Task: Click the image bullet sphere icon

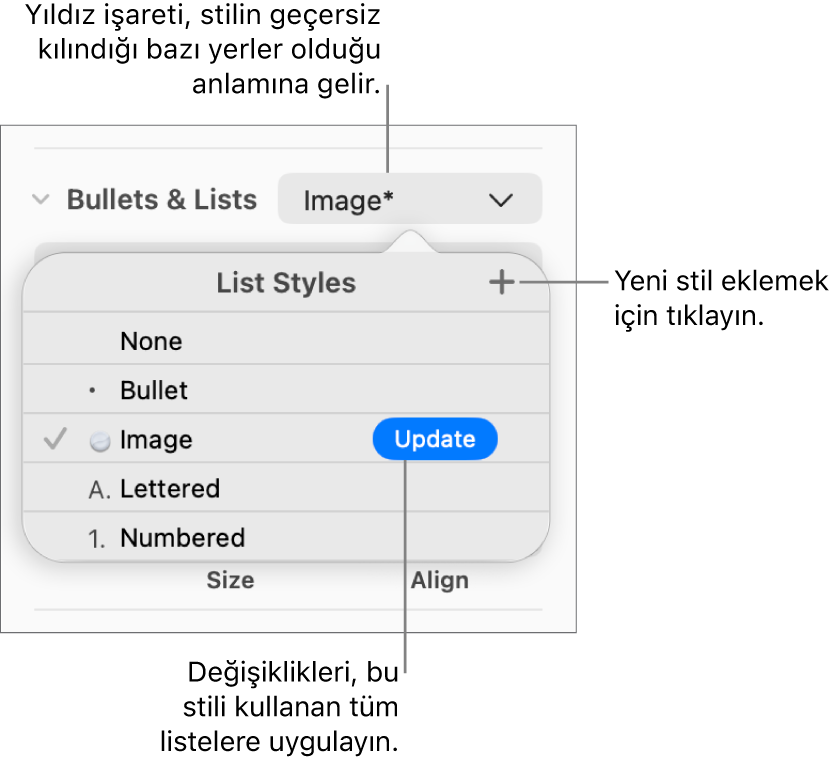Action: 99,441
